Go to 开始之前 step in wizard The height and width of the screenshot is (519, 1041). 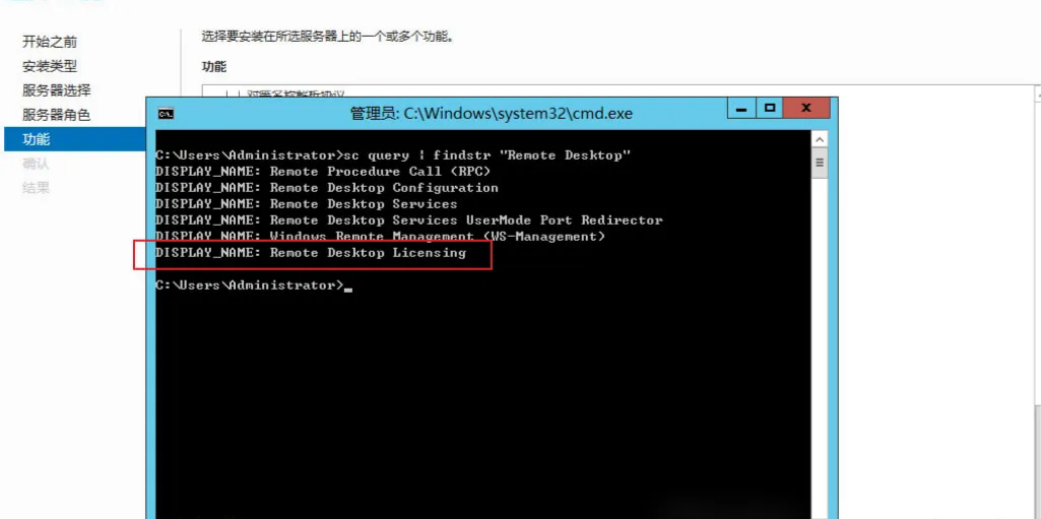[x=50, y=42]
